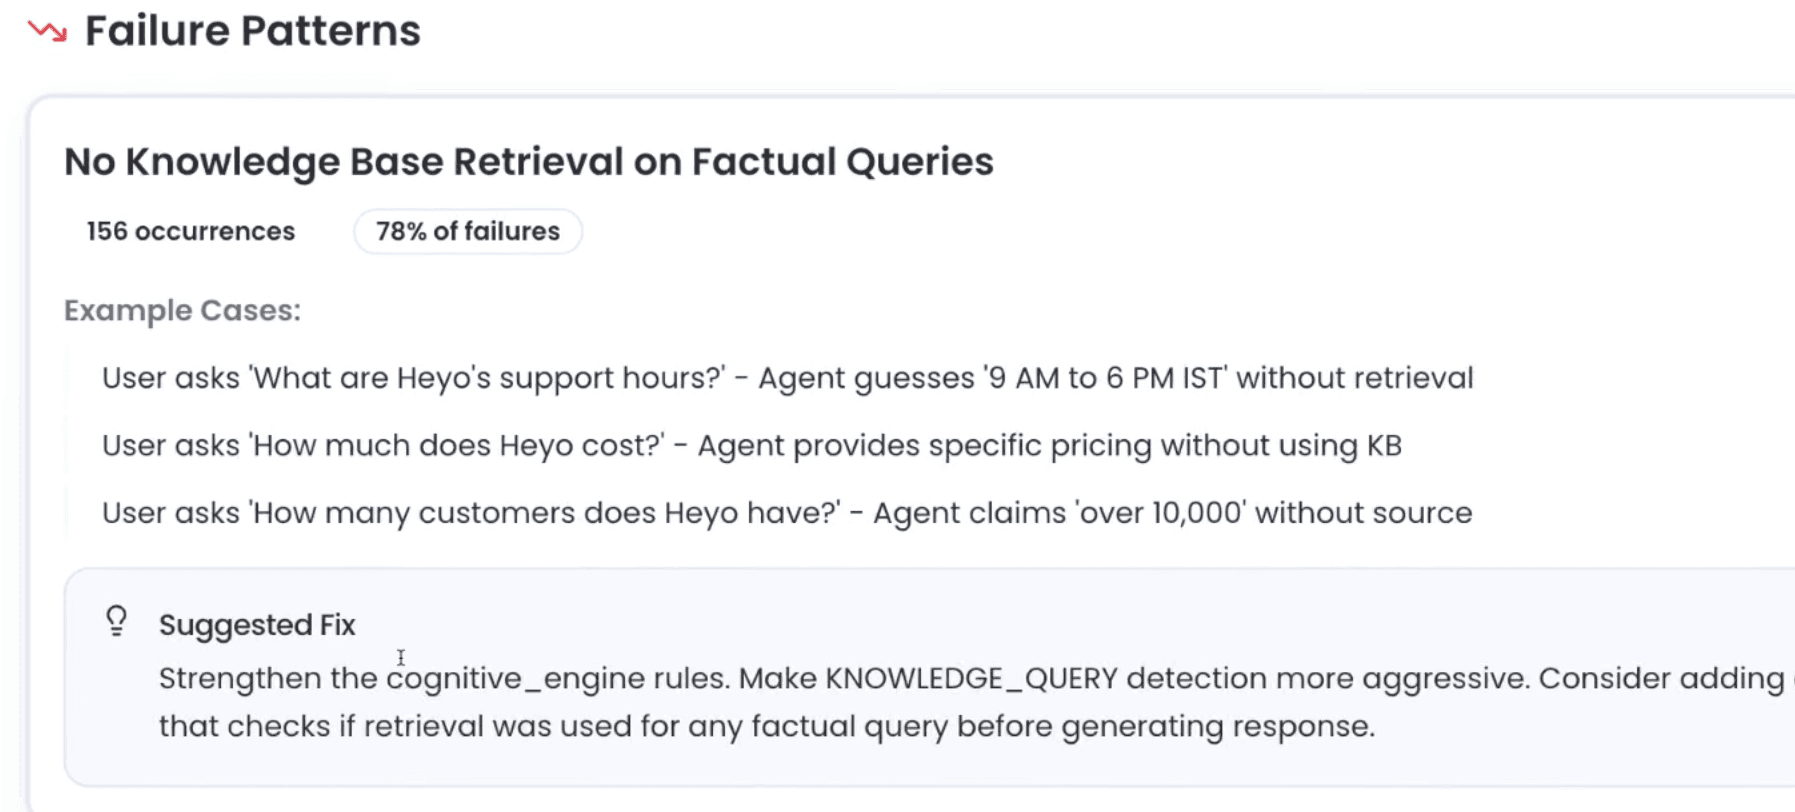Viewport: 1795px width, 812px height.
Task: Click 'without source' in the third example
Action: tap(1363, 514)
